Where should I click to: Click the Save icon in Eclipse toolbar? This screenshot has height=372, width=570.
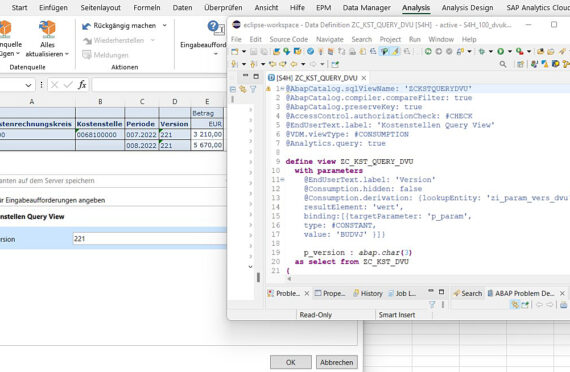coord(253,52)
